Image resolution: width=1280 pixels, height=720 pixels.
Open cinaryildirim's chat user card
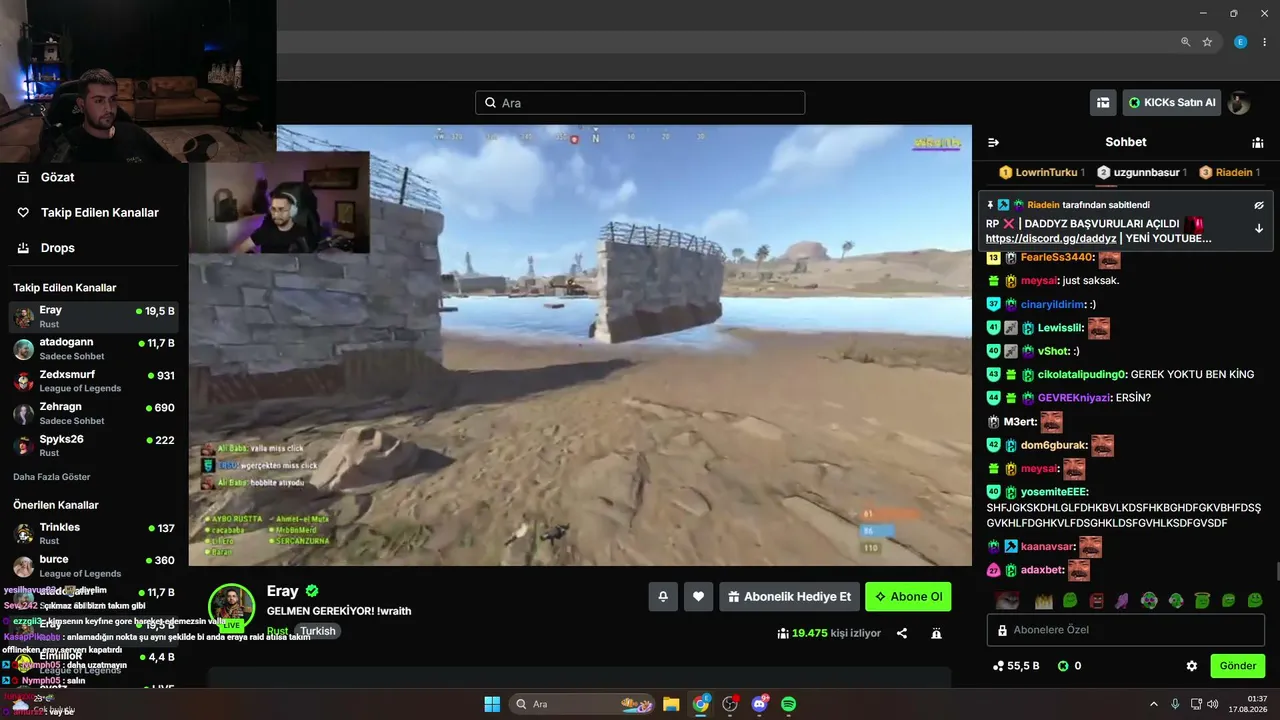coord(1052,304)
